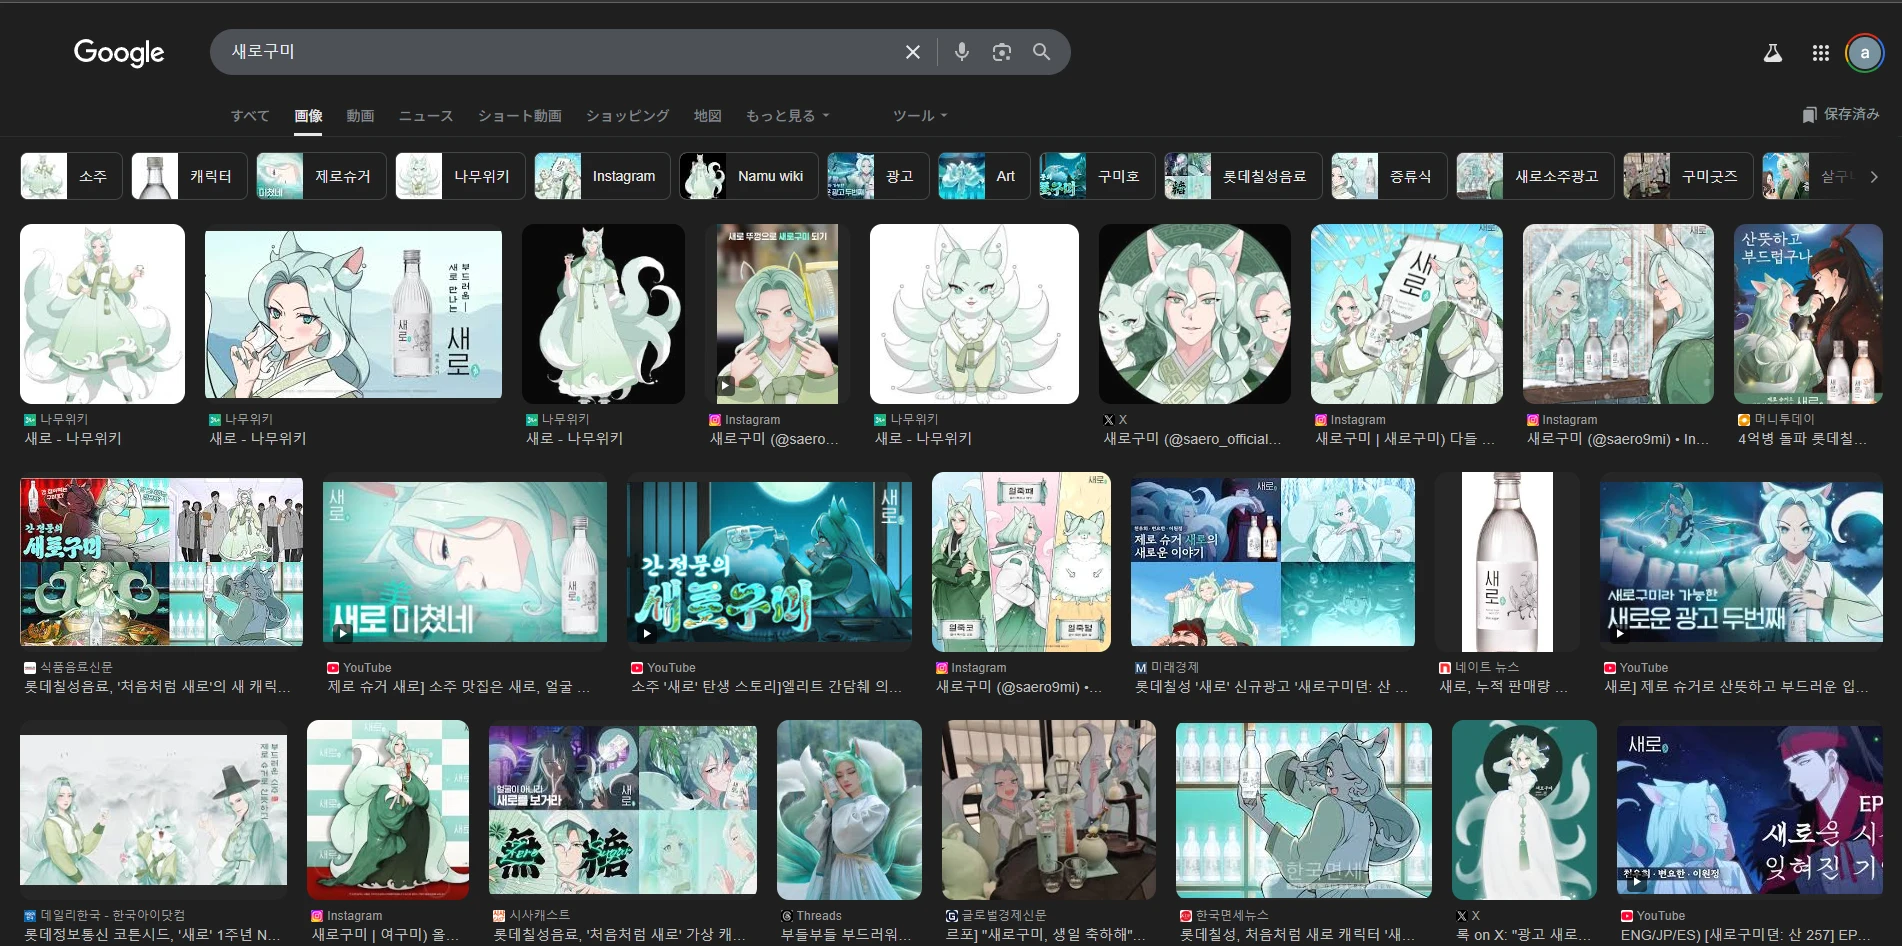Click the search input field with 새로구미

click(x=560, y=52)
